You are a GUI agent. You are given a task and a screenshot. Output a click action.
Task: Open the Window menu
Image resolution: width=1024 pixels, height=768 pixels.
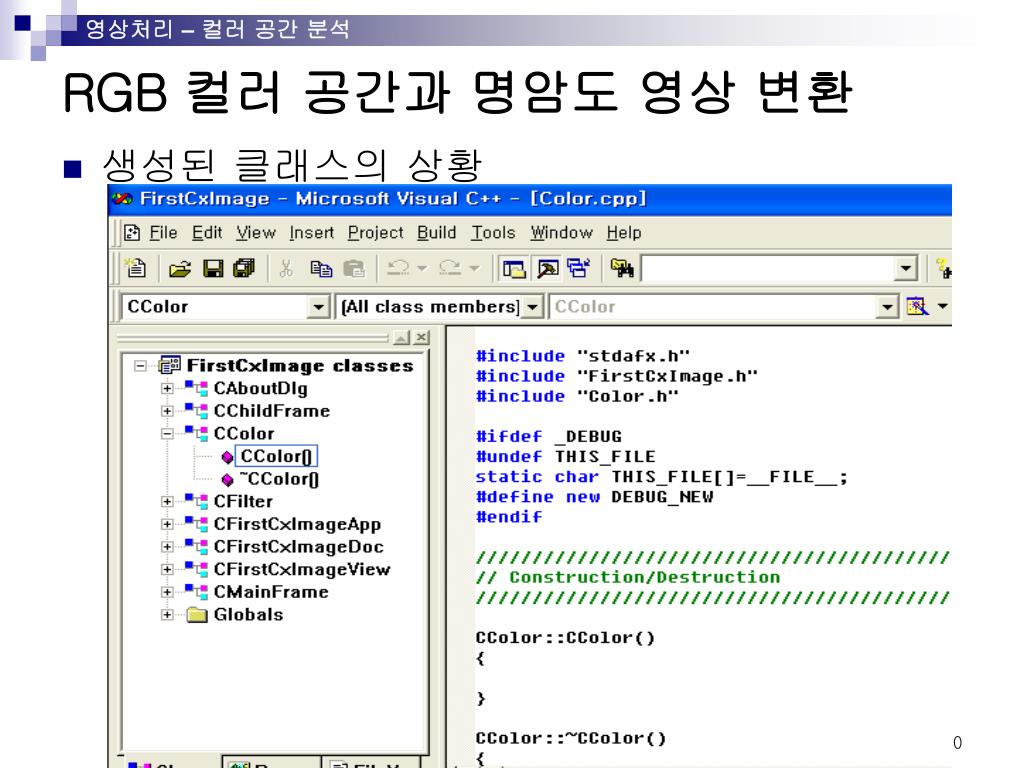(562, 232)
